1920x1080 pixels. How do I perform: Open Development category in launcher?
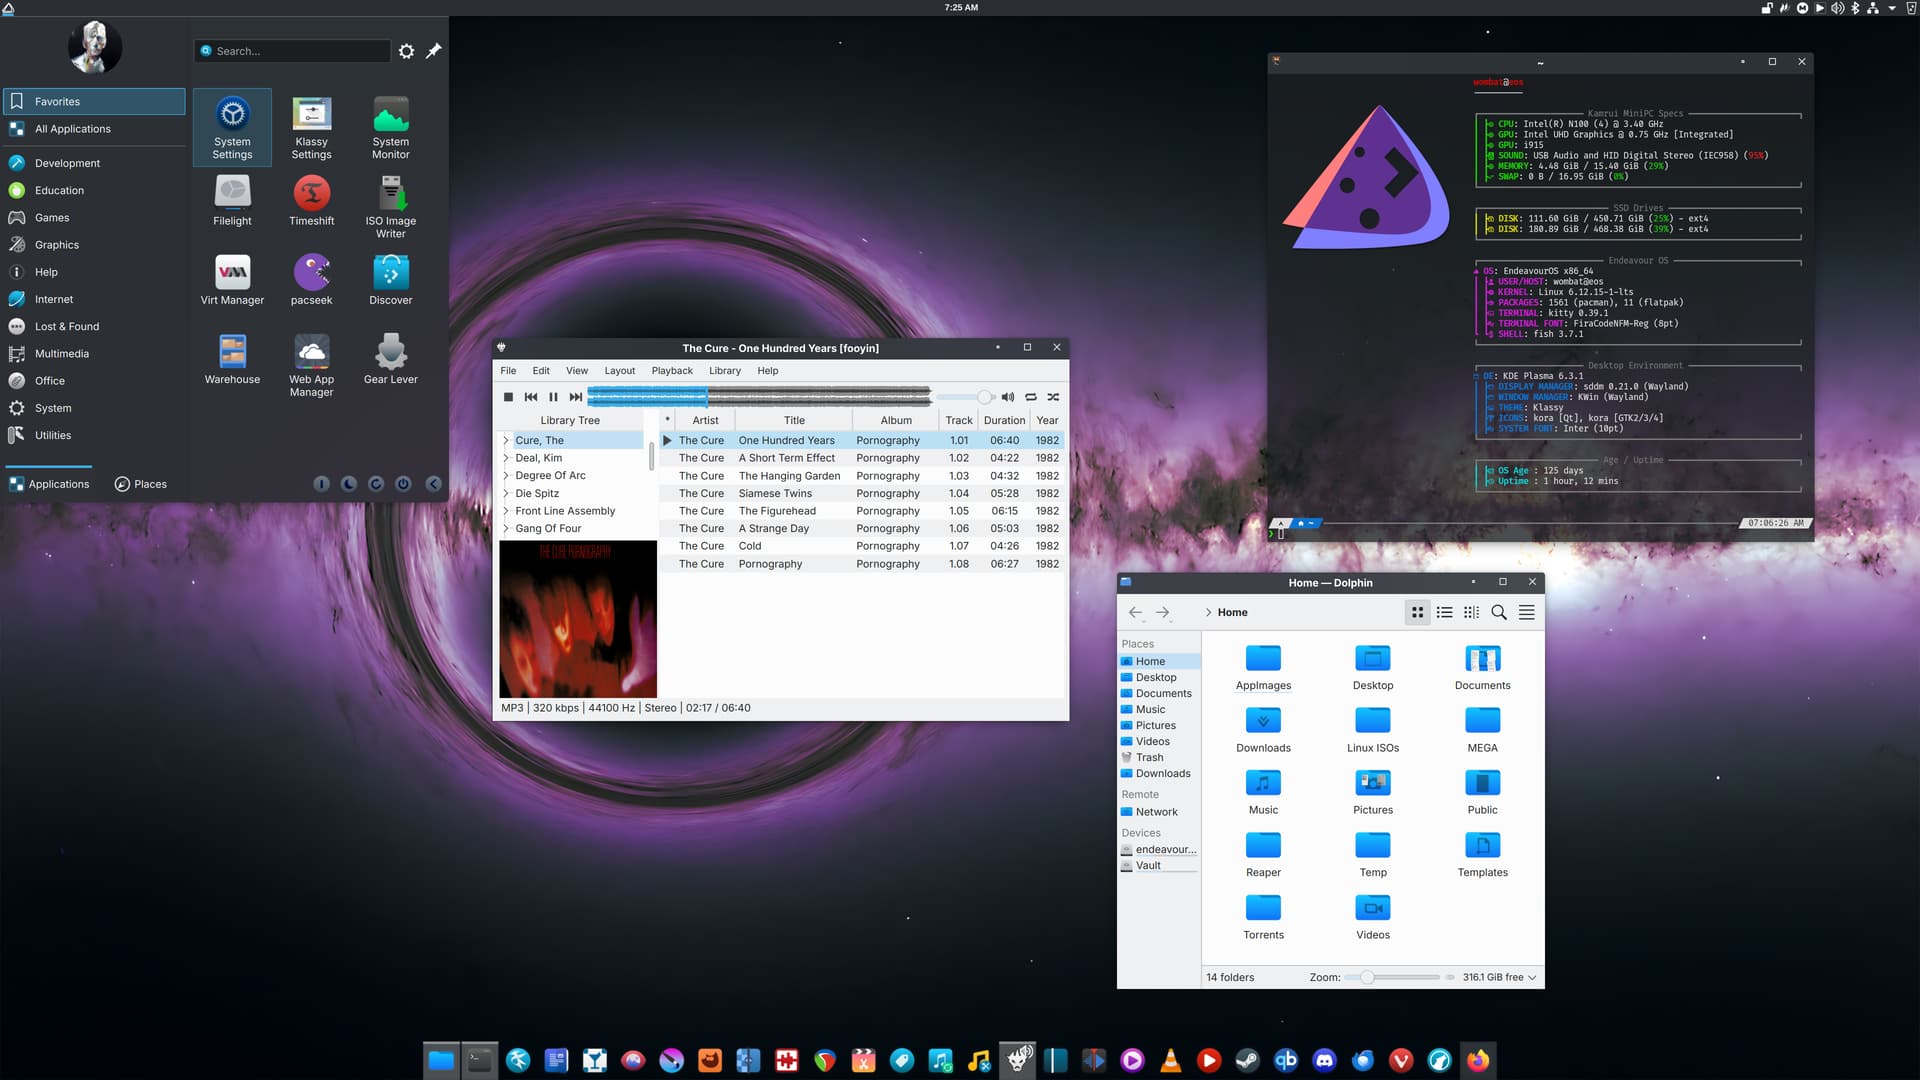tap(95, 163)
